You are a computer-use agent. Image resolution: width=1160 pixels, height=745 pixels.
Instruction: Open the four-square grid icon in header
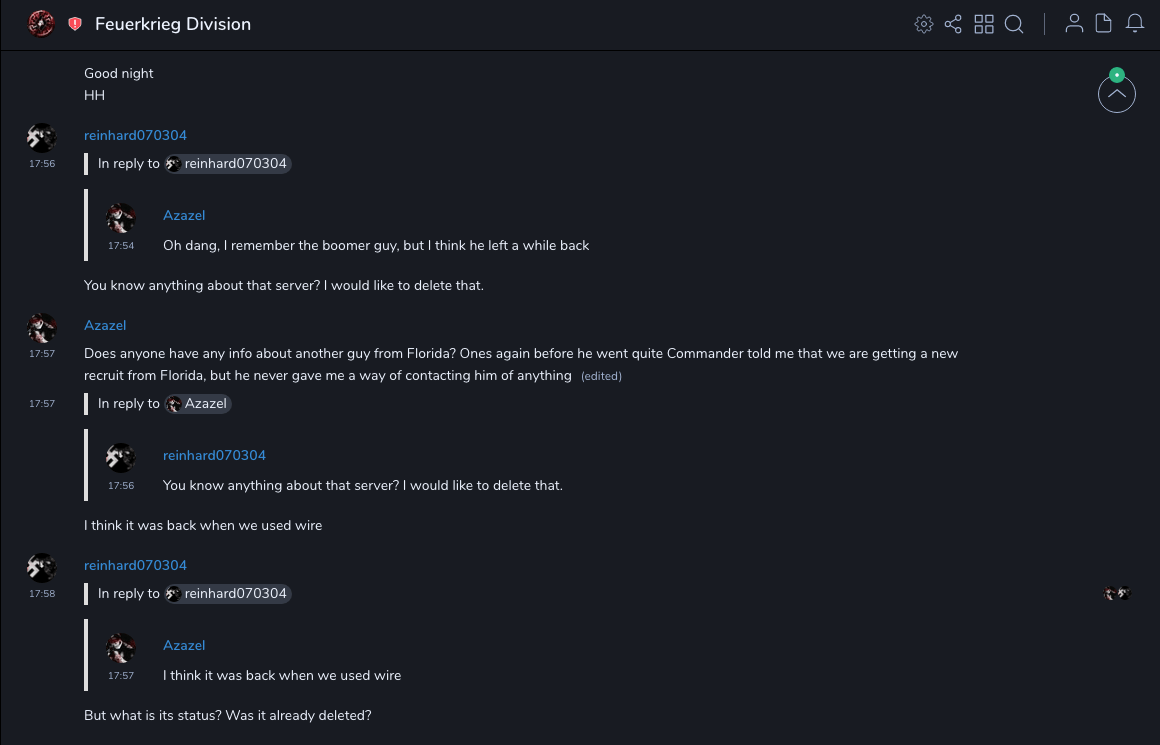[984, 24]
